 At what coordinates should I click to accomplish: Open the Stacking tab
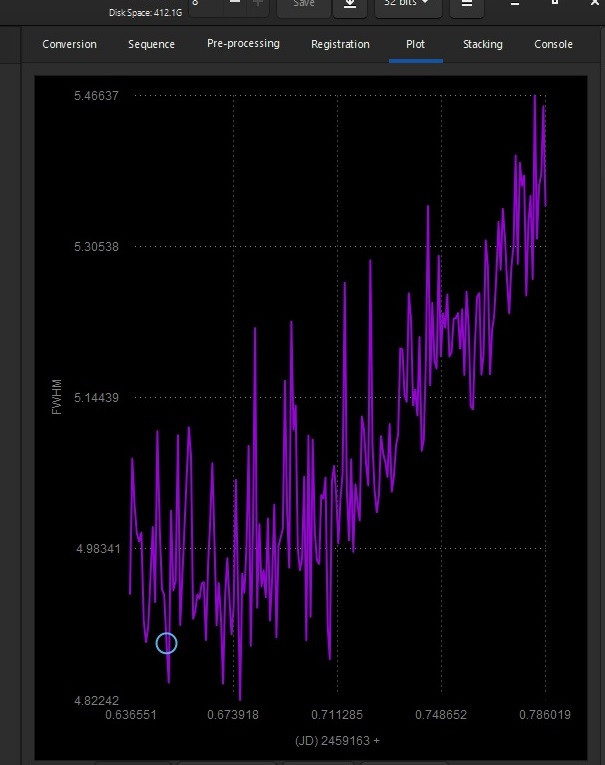[x=483, y=44]
